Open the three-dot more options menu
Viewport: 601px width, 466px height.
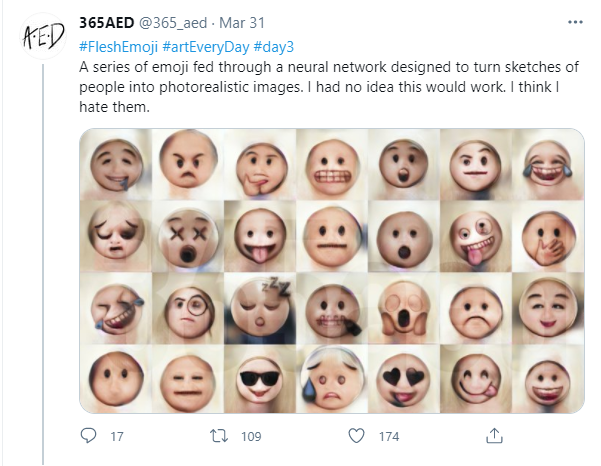tap(574, 21)
